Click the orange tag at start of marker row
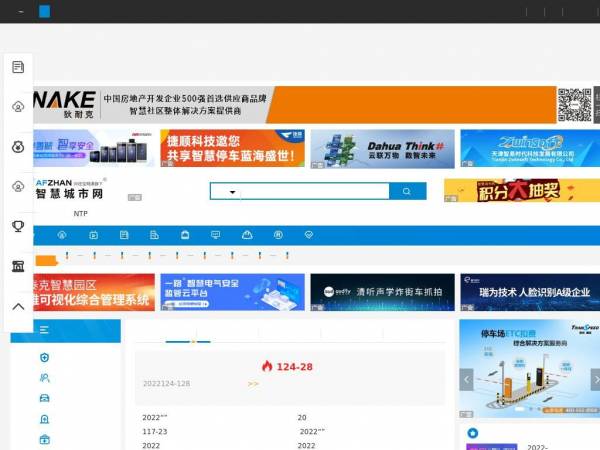Viewport: 600px width, 450px height. click(x=46, y=261)
